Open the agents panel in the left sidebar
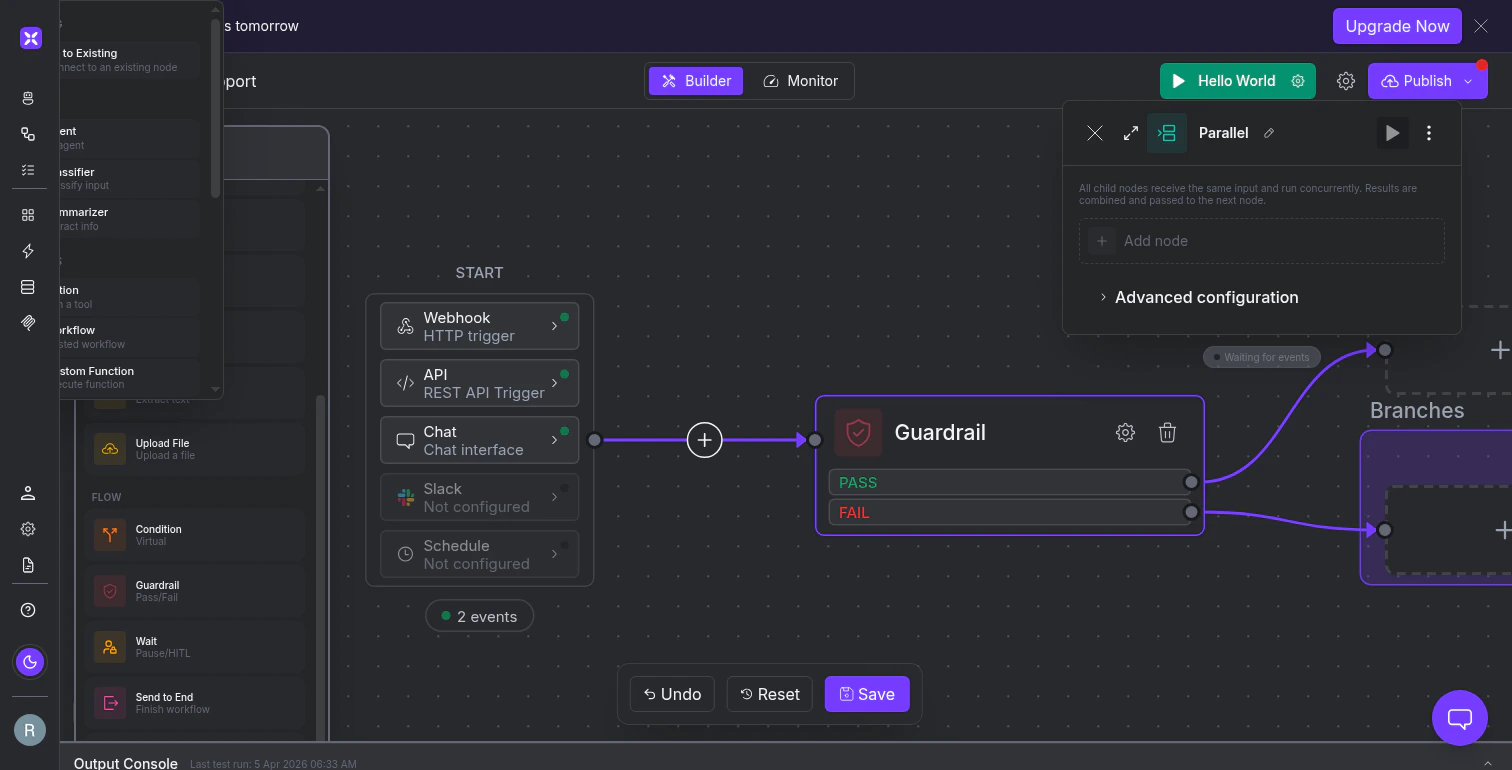 28,98
